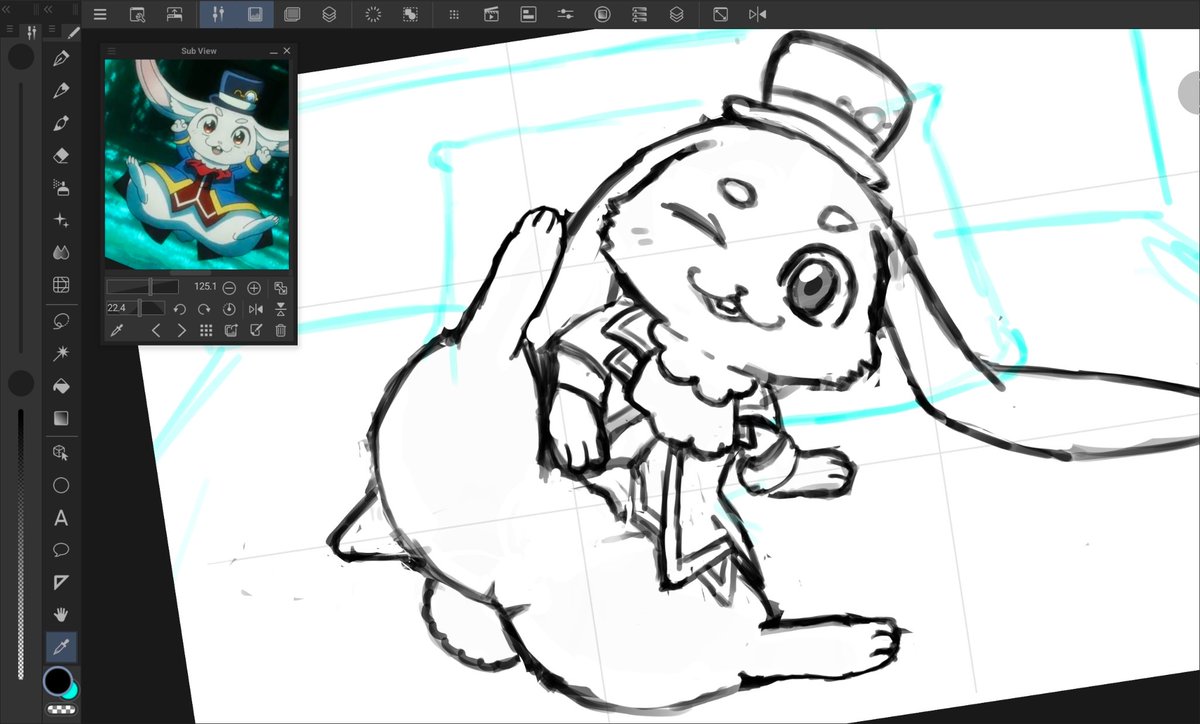Flip Sub View image horizontally
This screenshot has height=724, width=1200.
(x=255, y=308)
